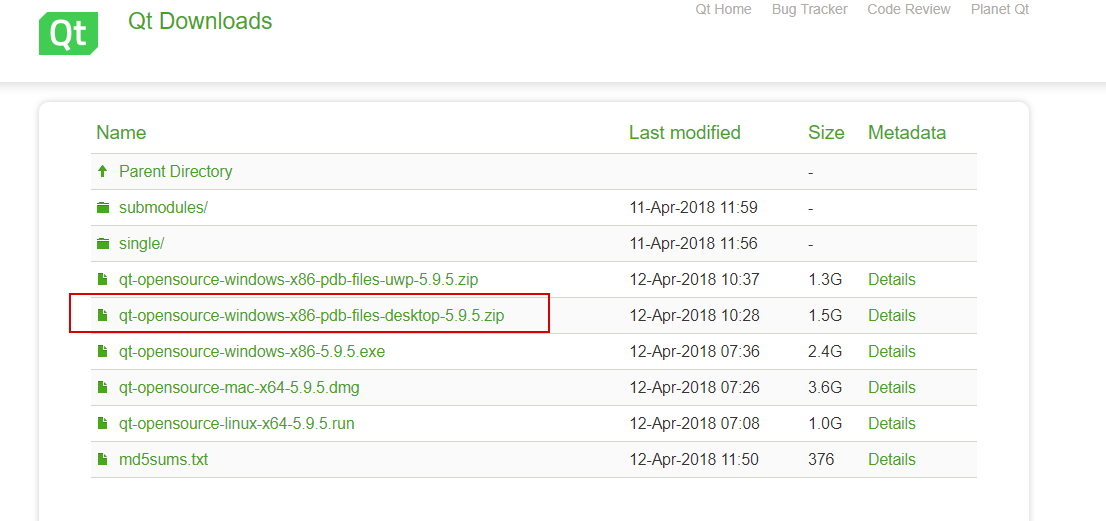Click the folder icon beside single/
The height and width of the screenshot is (521, 1106).
pyautogui.click(x=103, y=244)
